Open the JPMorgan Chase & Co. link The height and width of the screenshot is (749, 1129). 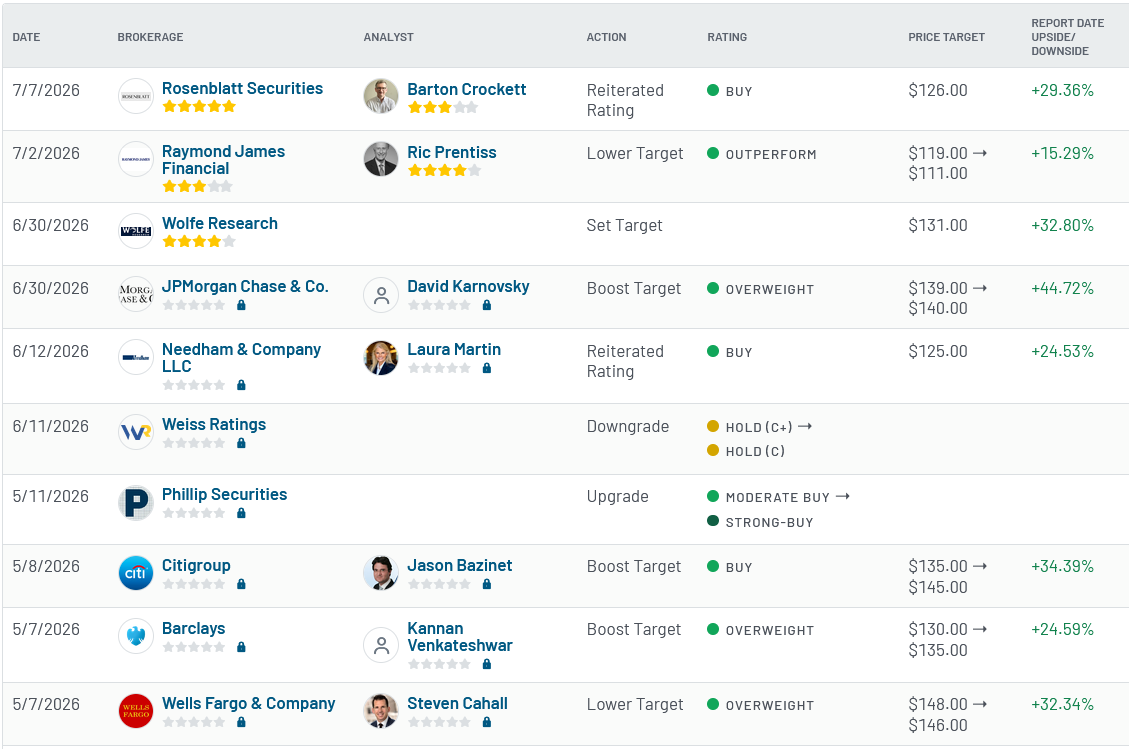point(246,287)
